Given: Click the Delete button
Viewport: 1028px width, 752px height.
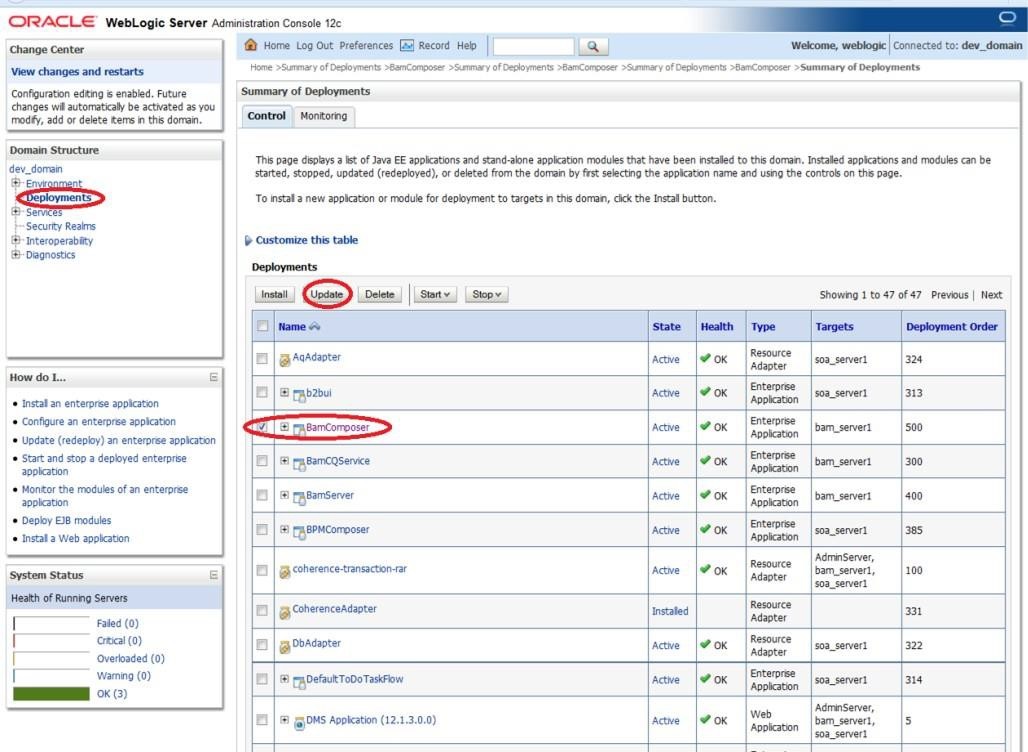Looking at the screenshot, I should [x=380, y=294].
